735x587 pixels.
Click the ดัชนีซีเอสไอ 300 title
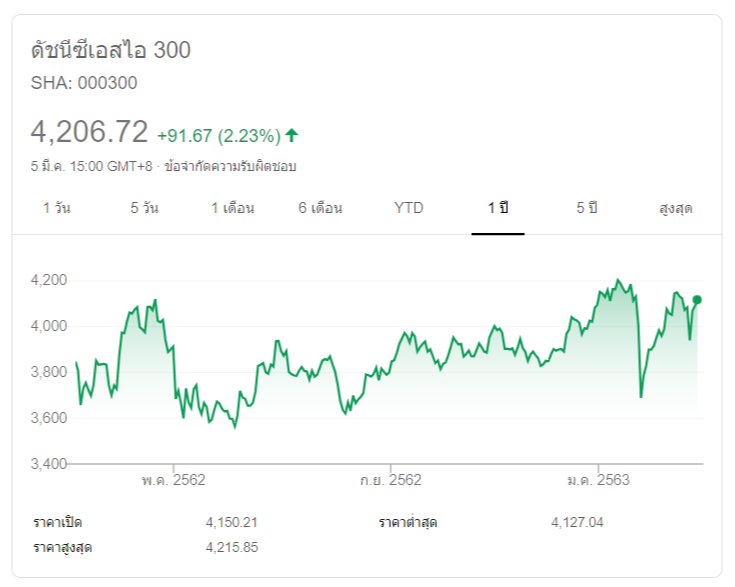111,50
